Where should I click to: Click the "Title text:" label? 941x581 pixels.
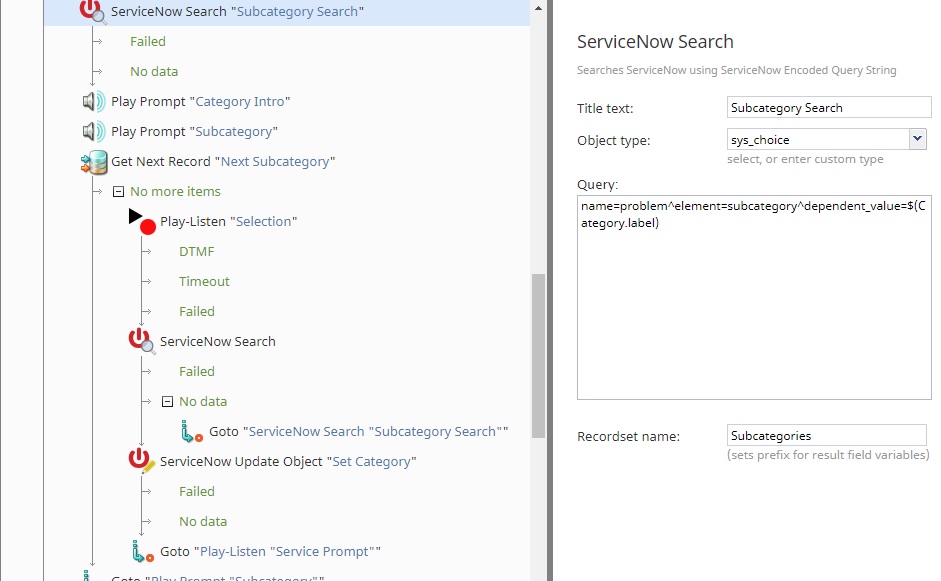point(605,109)
